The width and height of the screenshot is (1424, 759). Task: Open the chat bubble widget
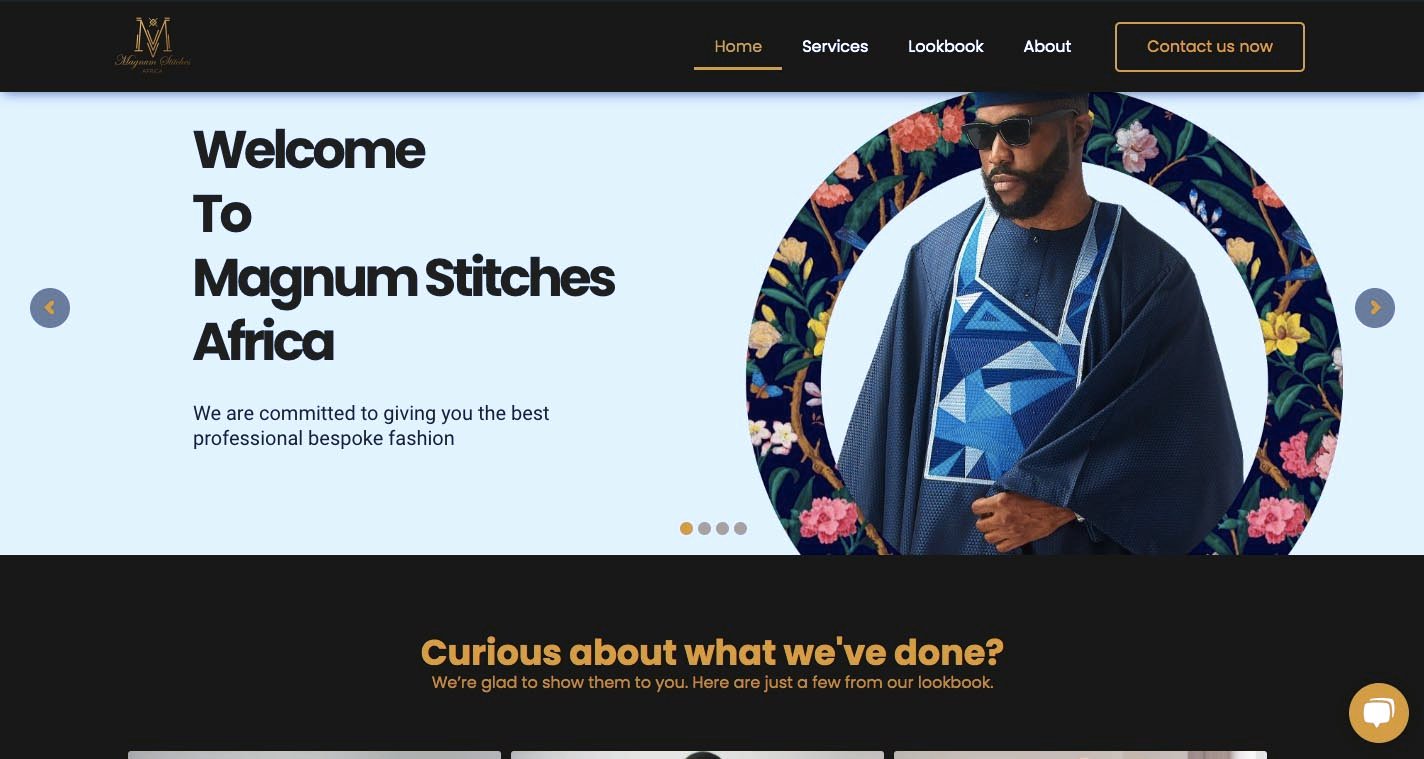[x=1379, y=713]
